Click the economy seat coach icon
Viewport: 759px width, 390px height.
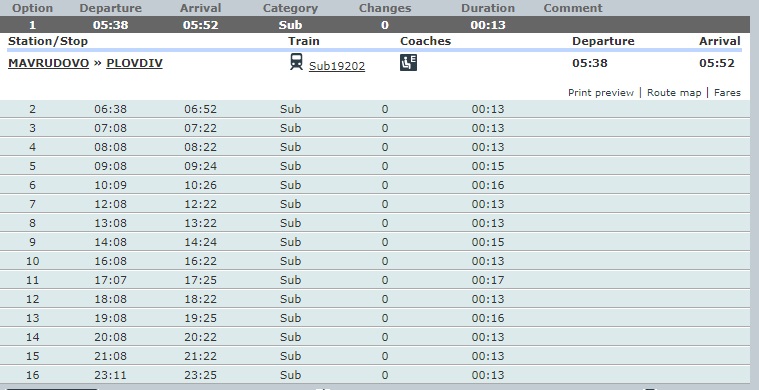(408, 62)
